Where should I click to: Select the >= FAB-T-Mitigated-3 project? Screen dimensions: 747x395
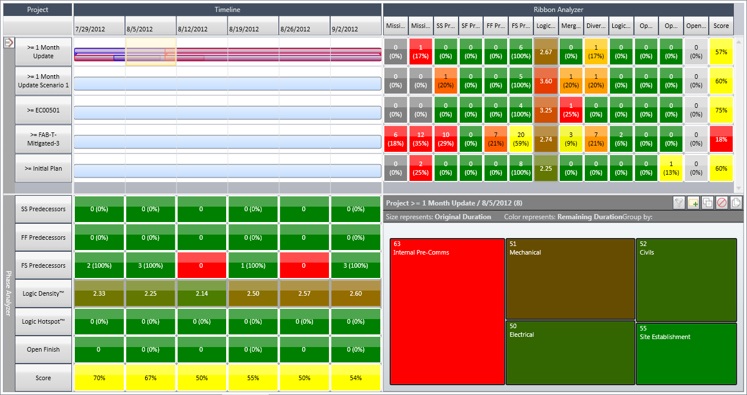[x=43, y=139]
